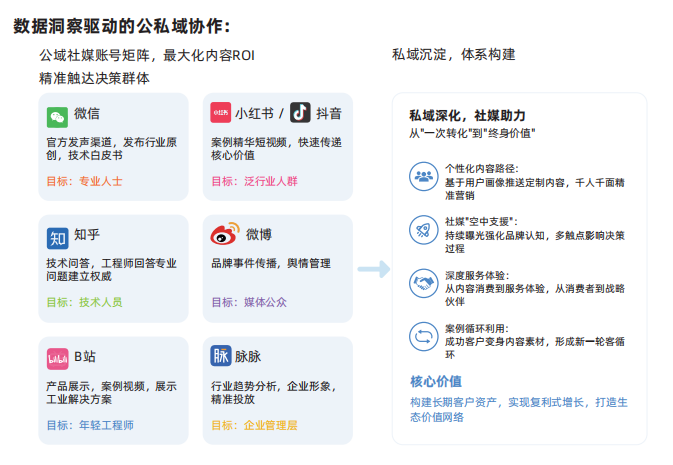The height and width of the screenshot is (465, 673).
Task: Click the blue Maimai 脉 icon
Action: [x=221, y=356]
